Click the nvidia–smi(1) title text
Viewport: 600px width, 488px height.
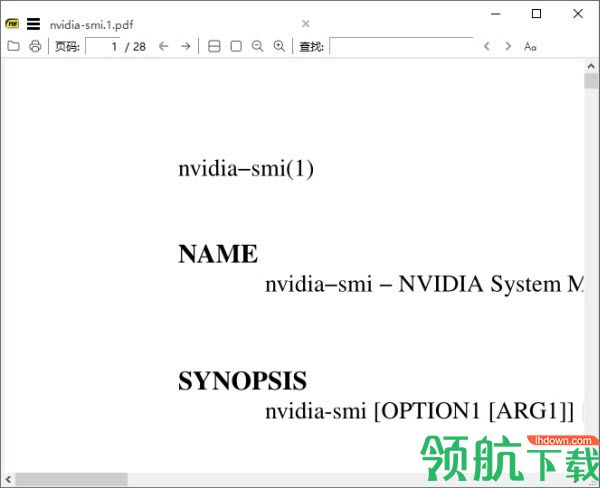(x=246, y=168)
